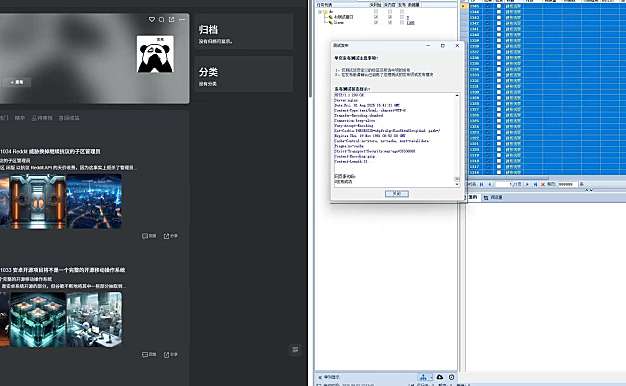Open post 1034 about Reddit

50,151
